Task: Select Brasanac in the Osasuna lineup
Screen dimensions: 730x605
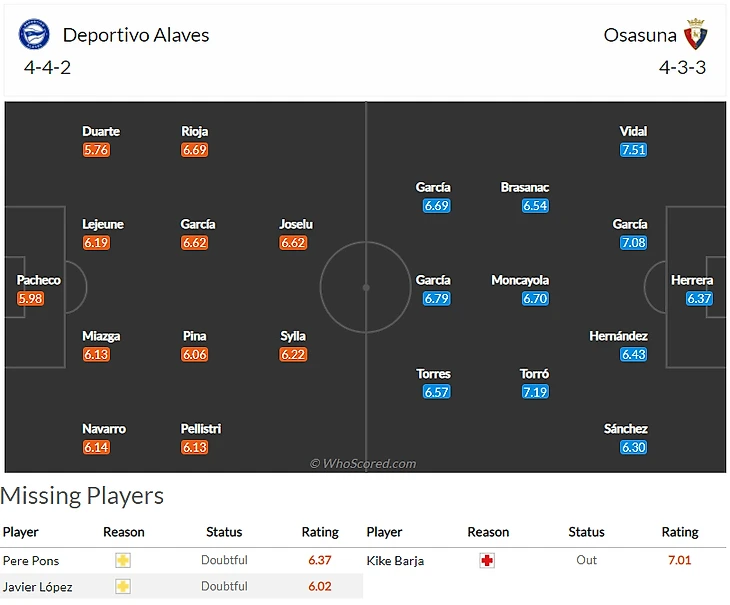Action: (525, 188)
